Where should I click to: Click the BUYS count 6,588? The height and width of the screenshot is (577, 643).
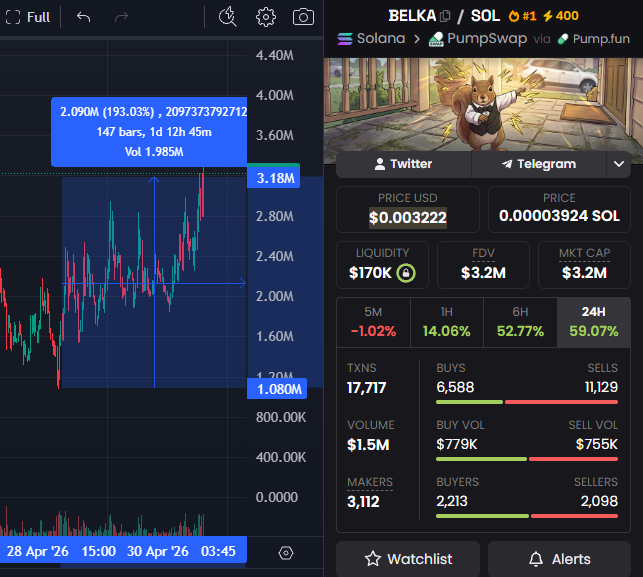point(455,387)
